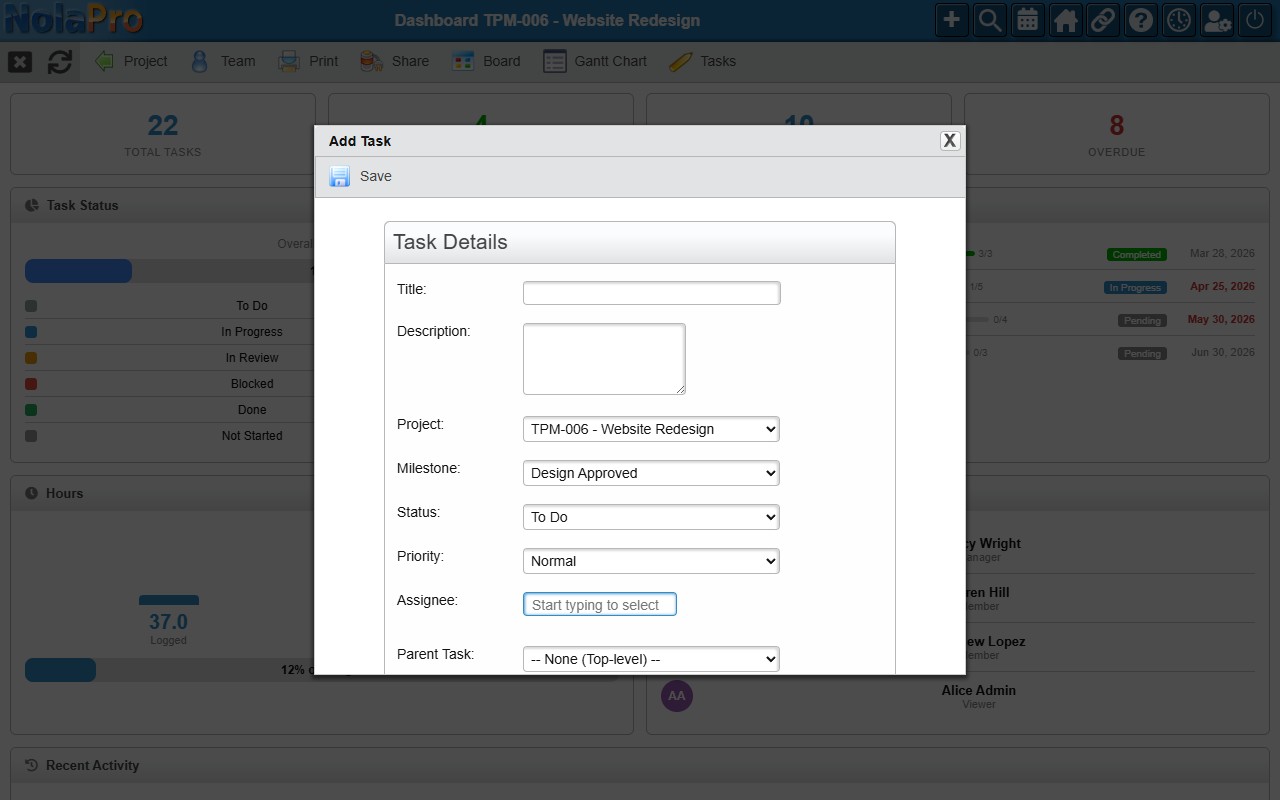
Task: Open the Gantt Chart view
Action: pyautogui.click(x=595, y=61)
